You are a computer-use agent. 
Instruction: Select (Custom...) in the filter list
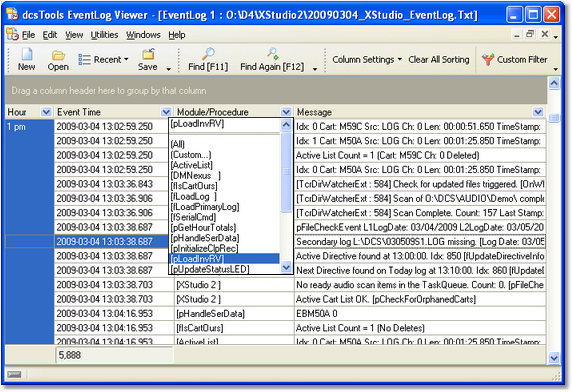(x=224, y=155)
